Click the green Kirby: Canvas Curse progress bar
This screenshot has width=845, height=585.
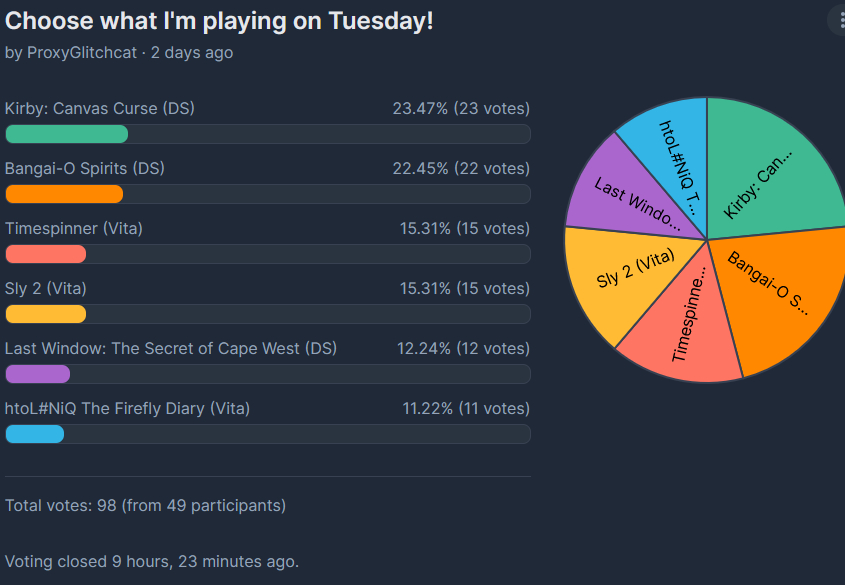67,134
